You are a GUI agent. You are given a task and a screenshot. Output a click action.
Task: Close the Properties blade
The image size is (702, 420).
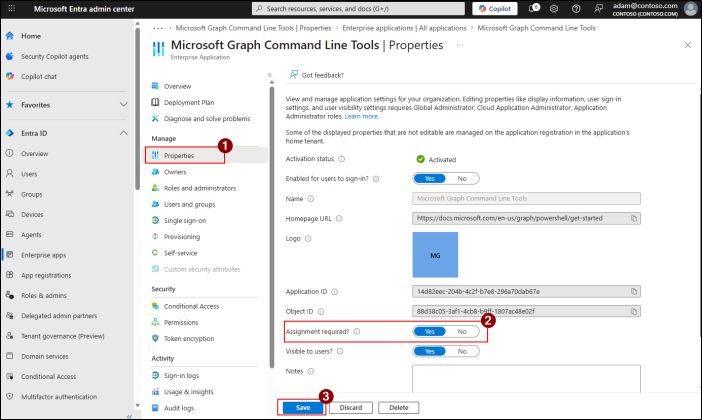point(688,45)
